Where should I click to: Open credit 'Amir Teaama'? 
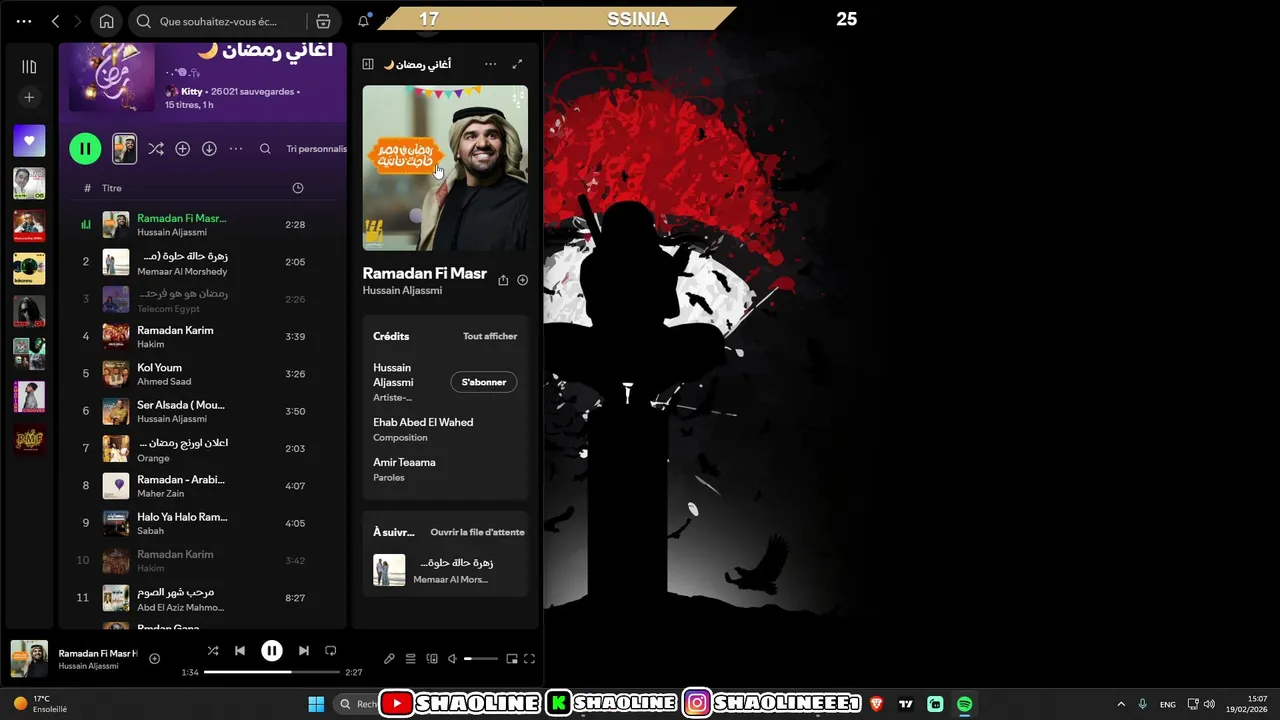pyautogui.click(x=404, y=462)
